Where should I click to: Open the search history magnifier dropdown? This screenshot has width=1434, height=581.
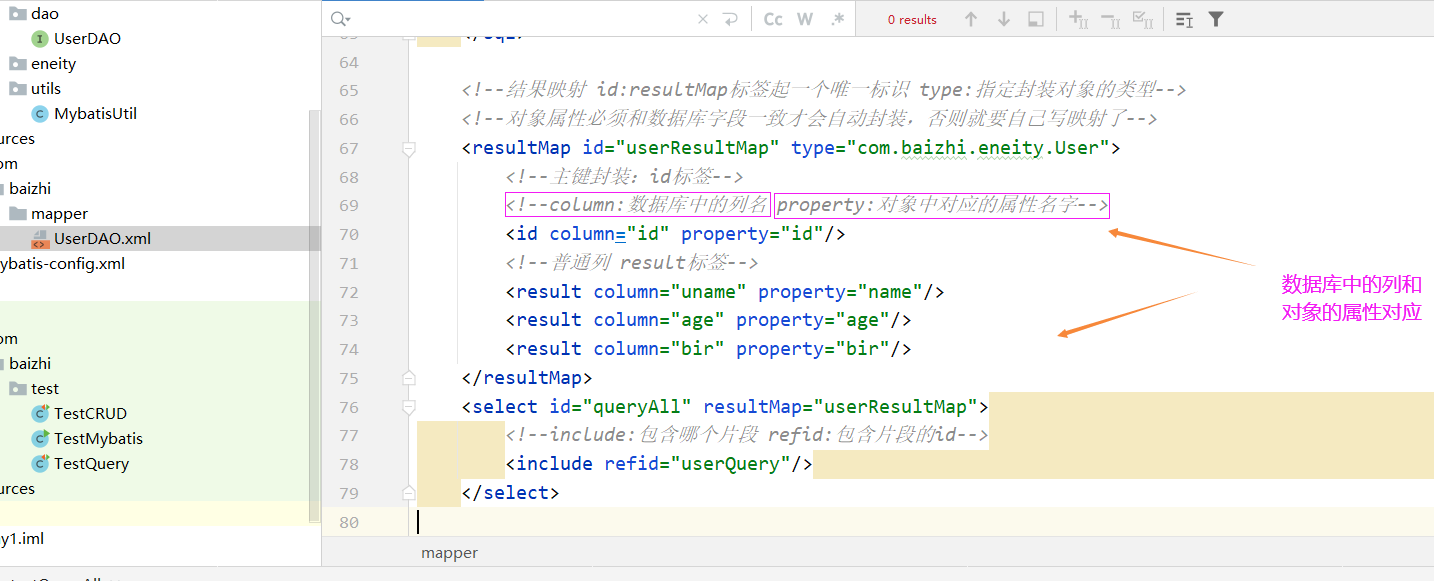[x=340, y=19]
